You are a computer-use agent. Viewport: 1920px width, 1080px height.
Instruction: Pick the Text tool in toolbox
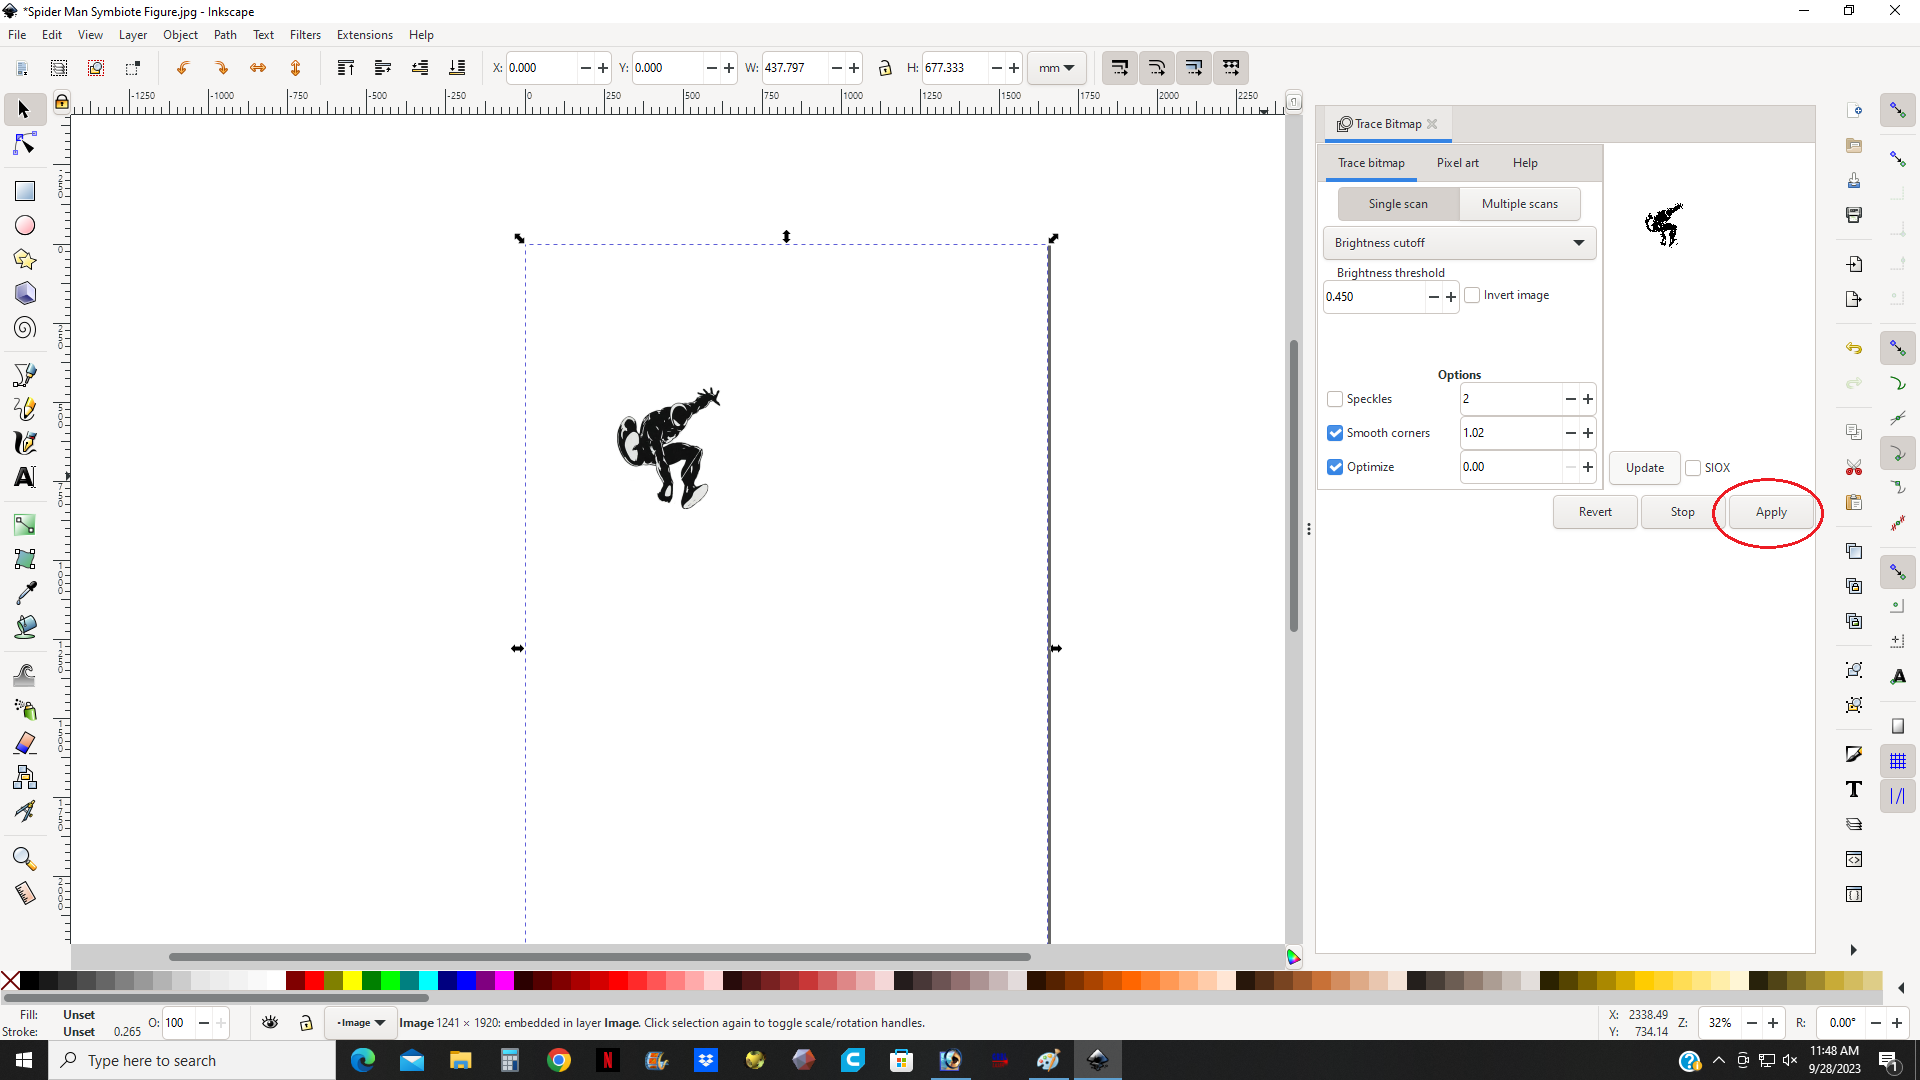click(x=25, y=477)
